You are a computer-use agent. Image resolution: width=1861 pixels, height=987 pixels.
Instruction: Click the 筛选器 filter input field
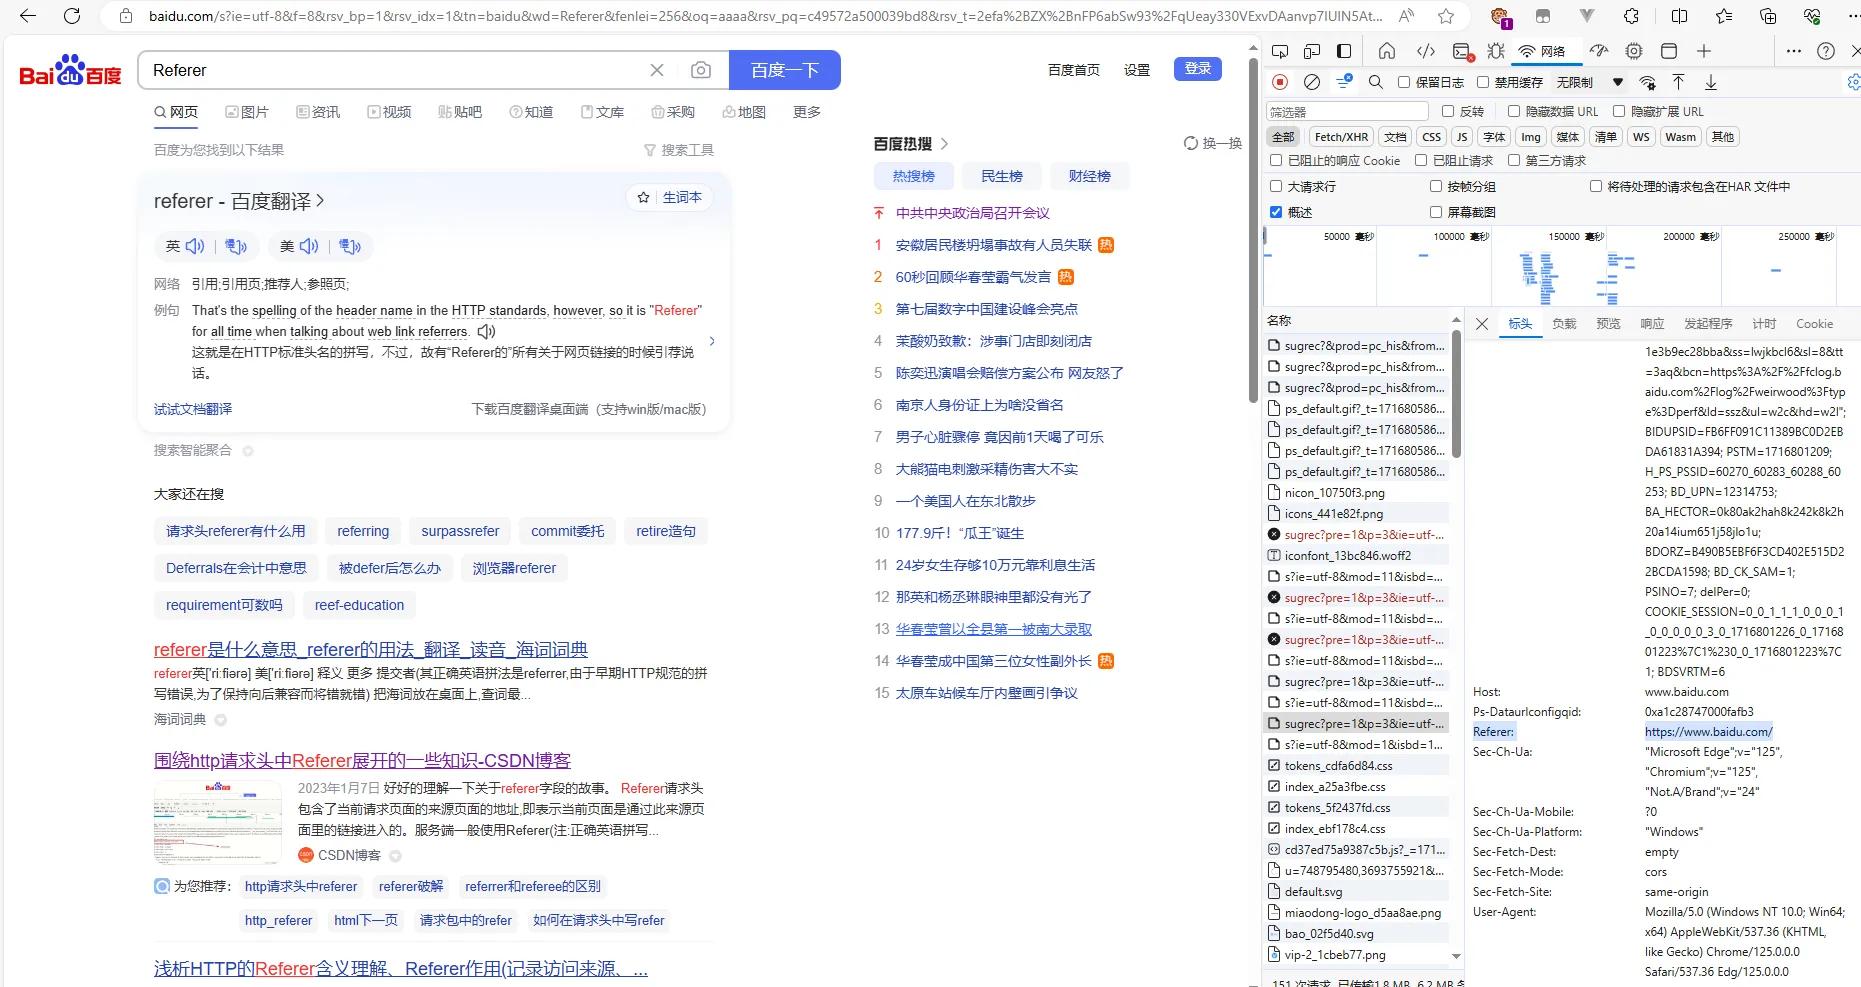[x=1345, y=111]
